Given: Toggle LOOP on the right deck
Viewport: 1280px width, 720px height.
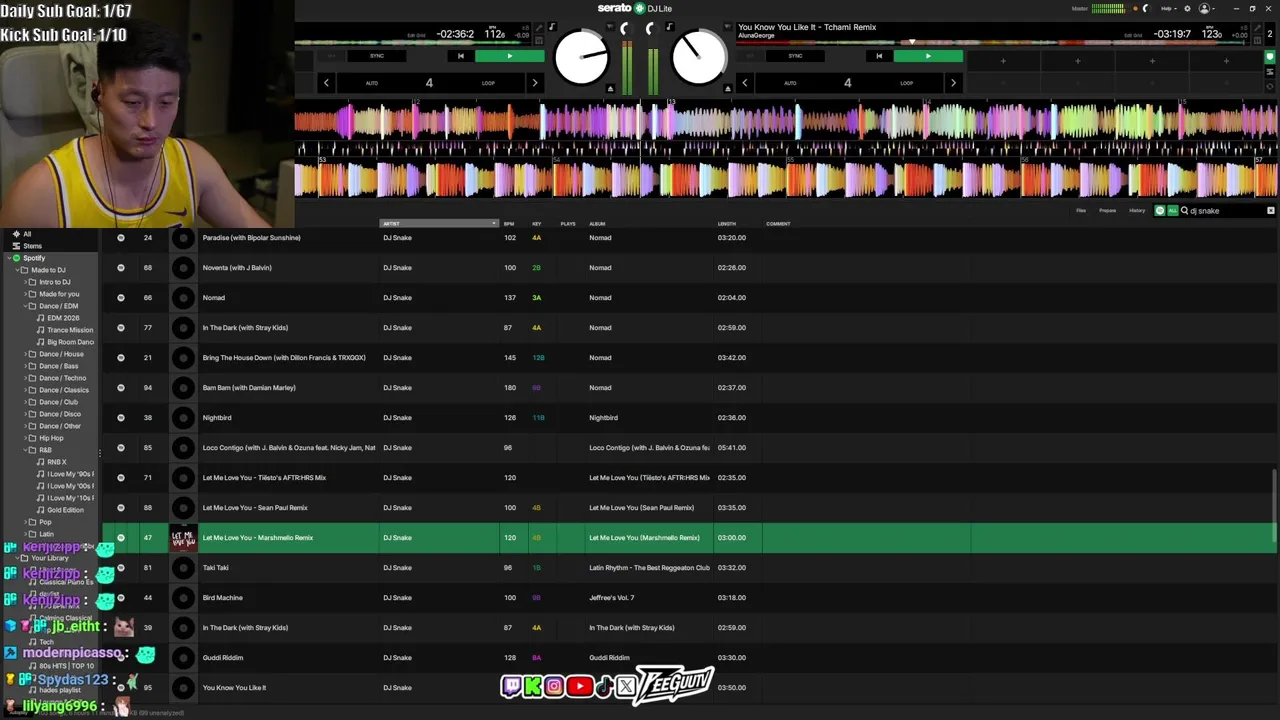Looking at the screenshot, I should click(x=906, y=83).
